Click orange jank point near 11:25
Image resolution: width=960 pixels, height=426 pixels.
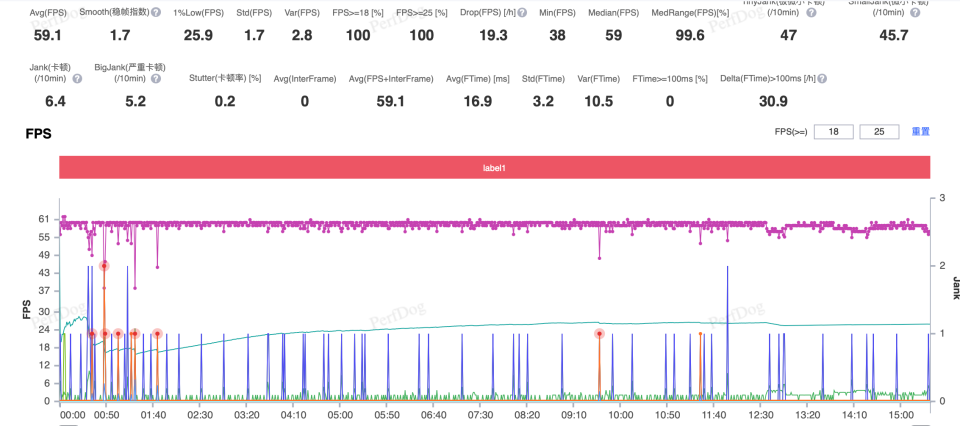(x=700, y=334)
